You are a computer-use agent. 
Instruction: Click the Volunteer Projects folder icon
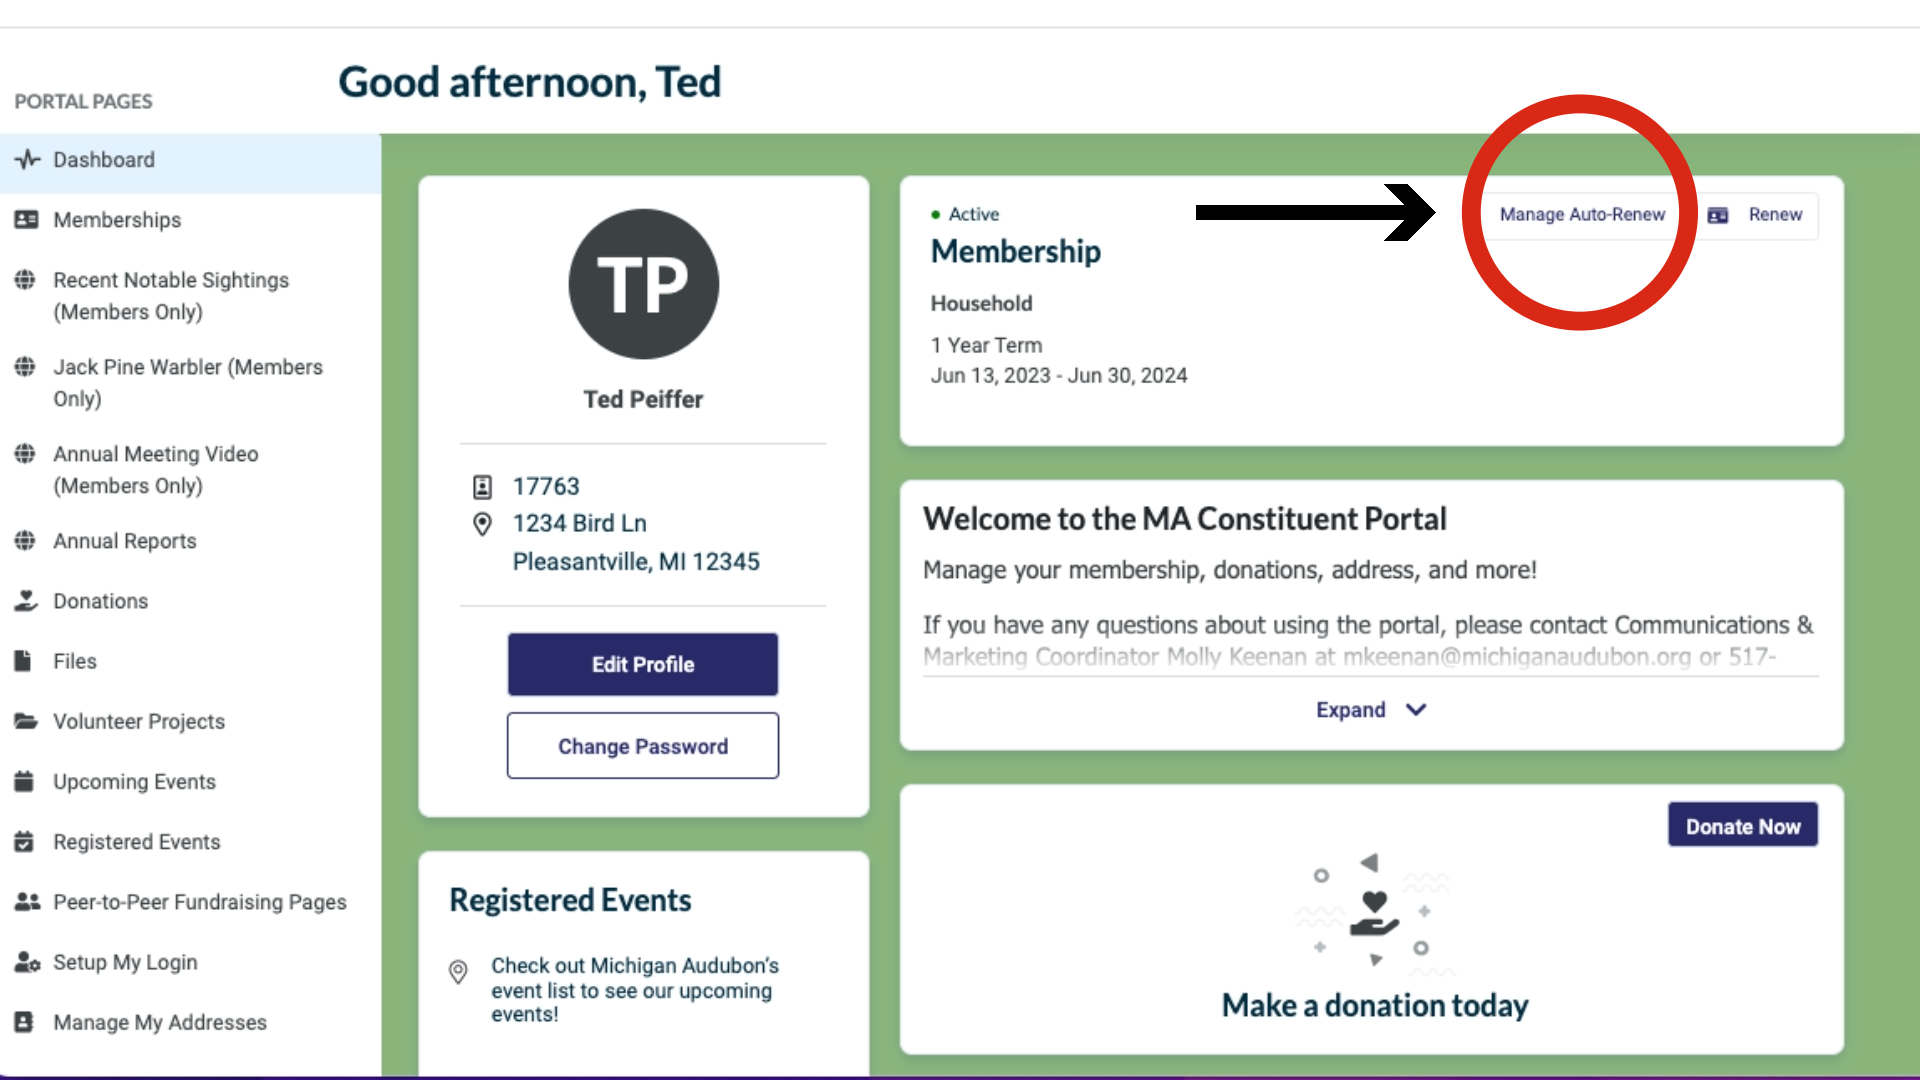pyautogui.click(x=26, y=720)
